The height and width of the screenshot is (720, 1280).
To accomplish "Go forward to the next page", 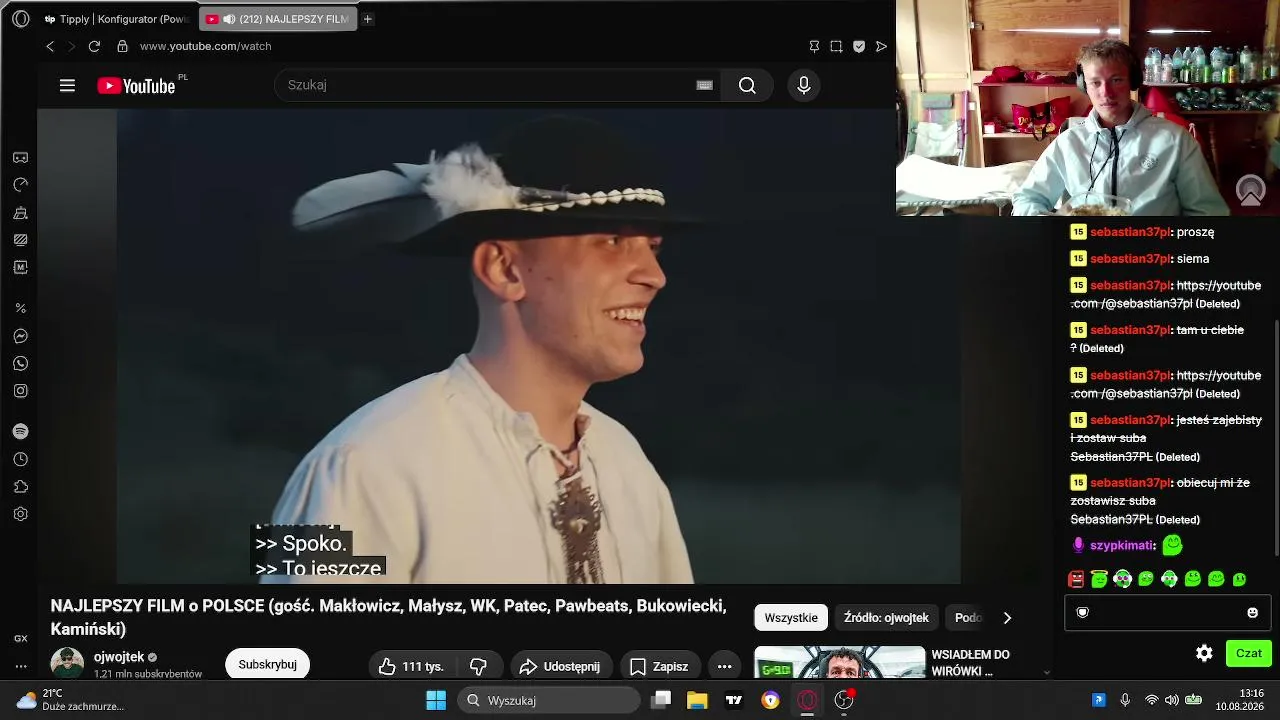I will (72, 46).
